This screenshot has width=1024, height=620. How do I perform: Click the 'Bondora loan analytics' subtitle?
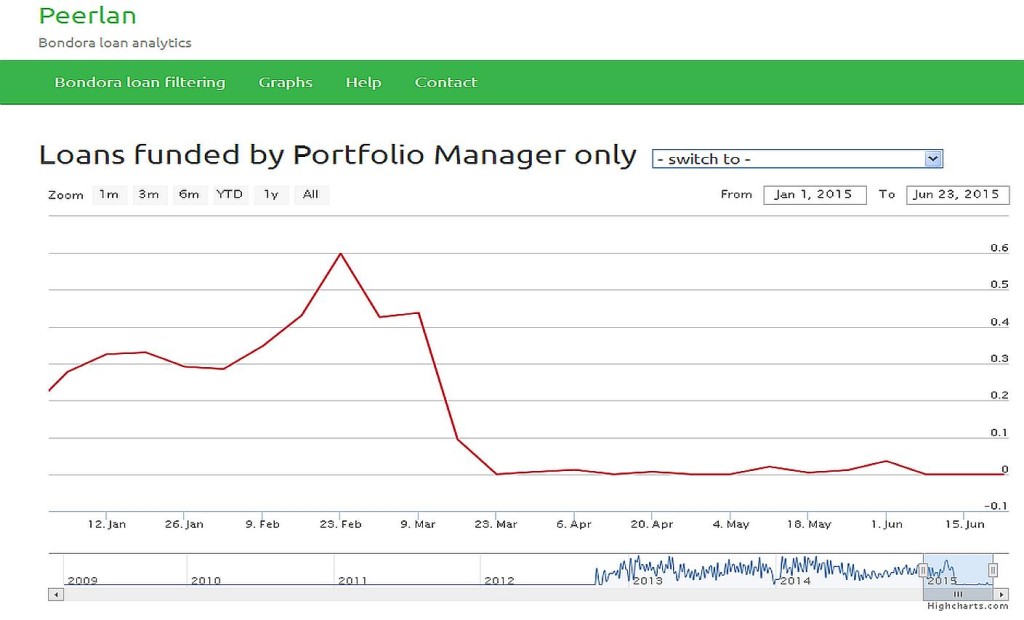115,43
